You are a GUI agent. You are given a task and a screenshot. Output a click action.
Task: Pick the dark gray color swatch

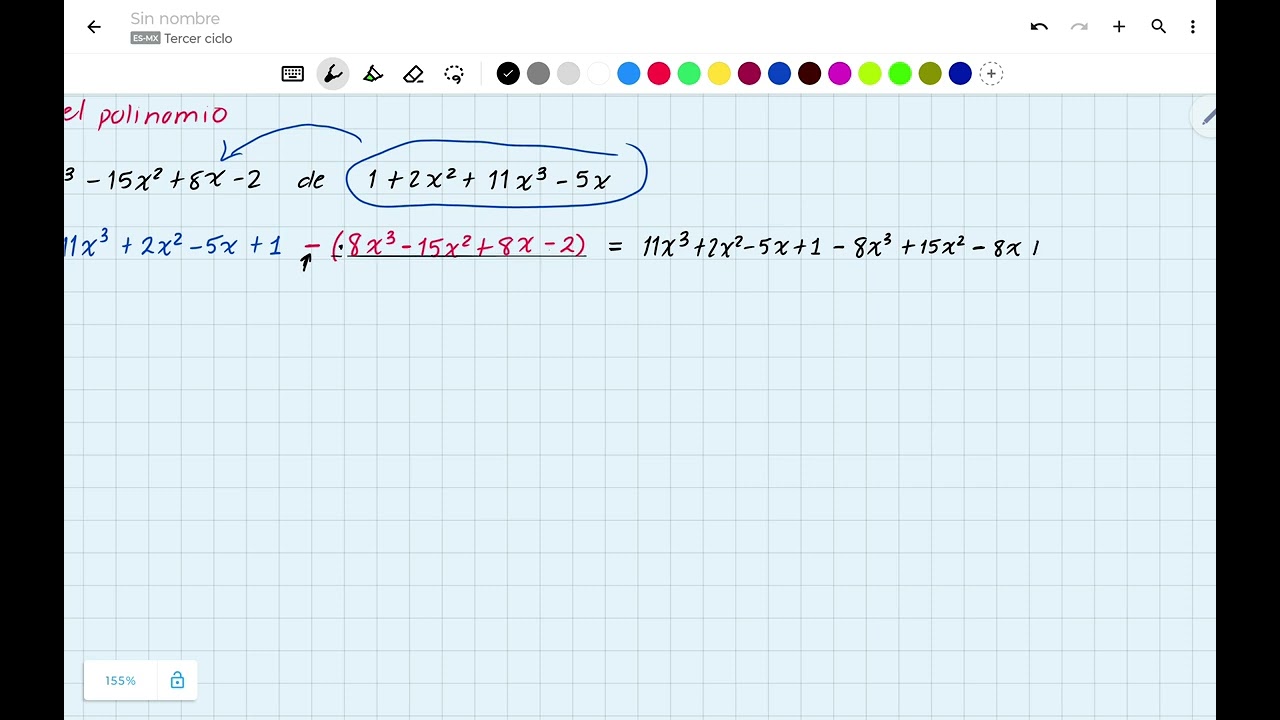point(538,73)
